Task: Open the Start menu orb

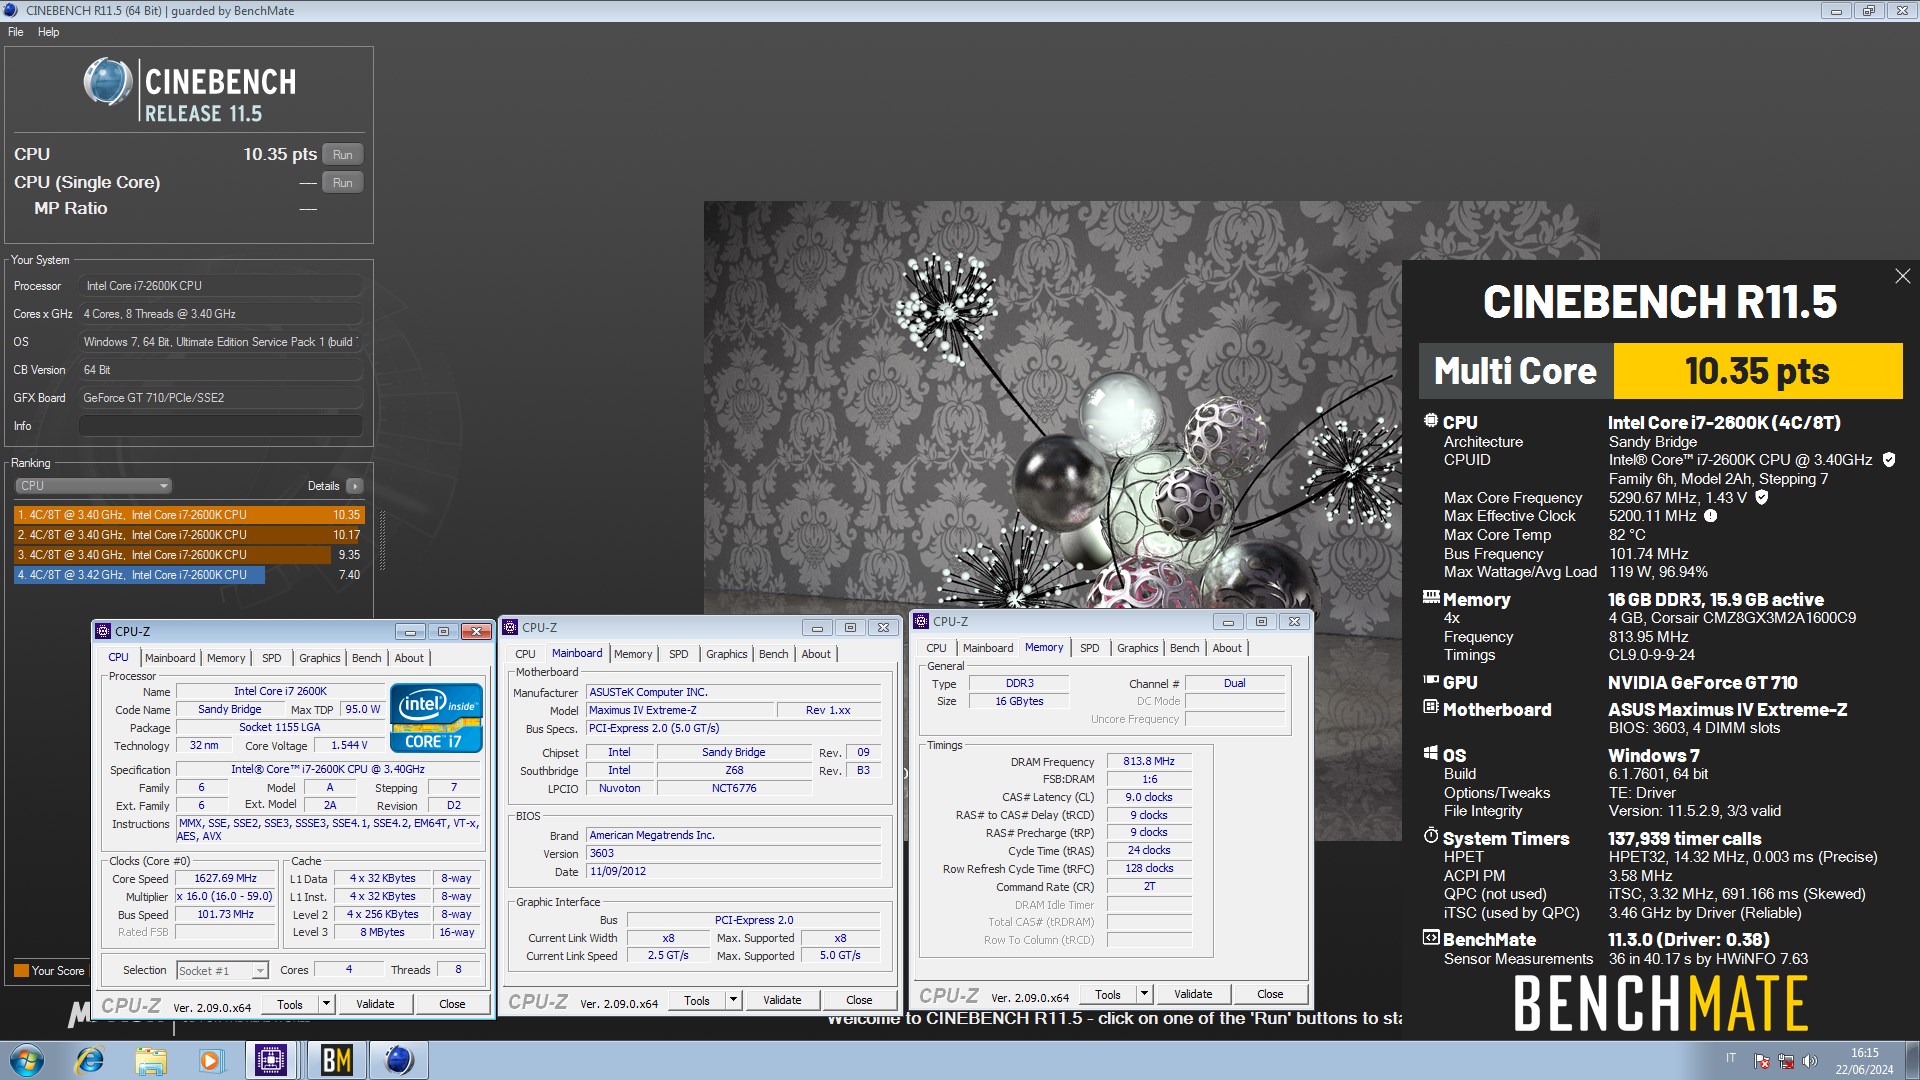Action: coord(27,1060)
